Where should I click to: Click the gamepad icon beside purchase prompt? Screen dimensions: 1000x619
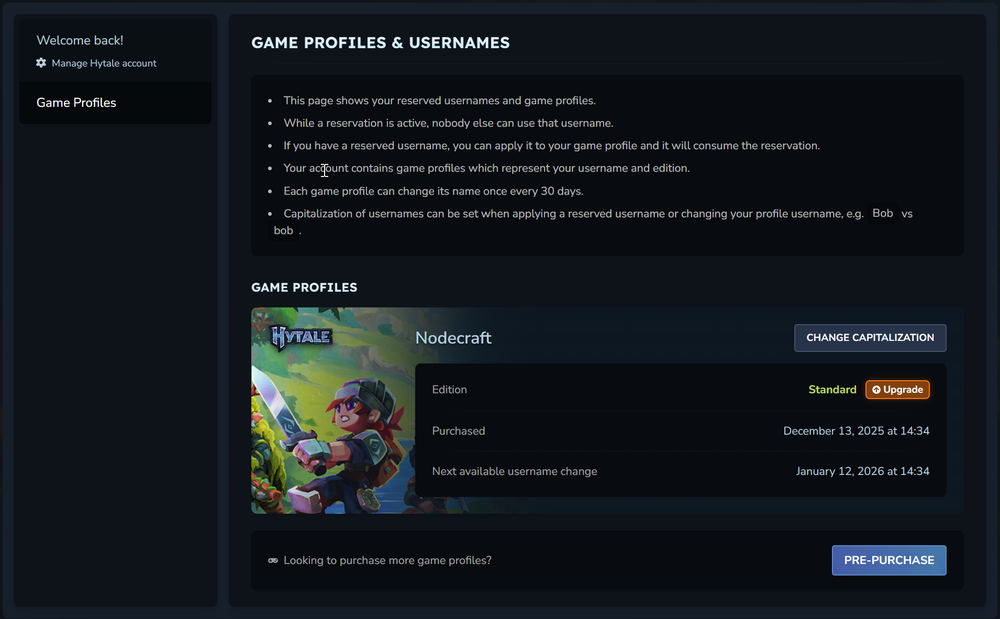coord(273,561)
